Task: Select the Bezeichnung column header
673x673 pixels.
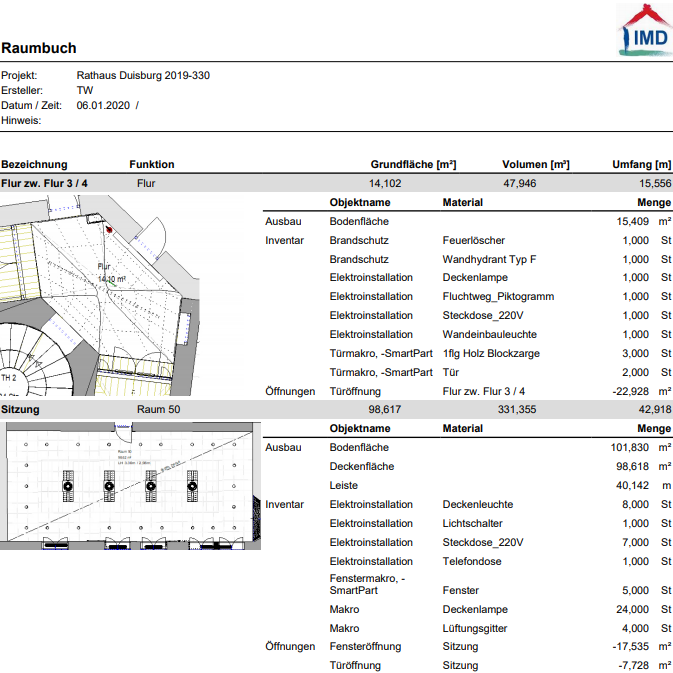Action: point(34,164)
